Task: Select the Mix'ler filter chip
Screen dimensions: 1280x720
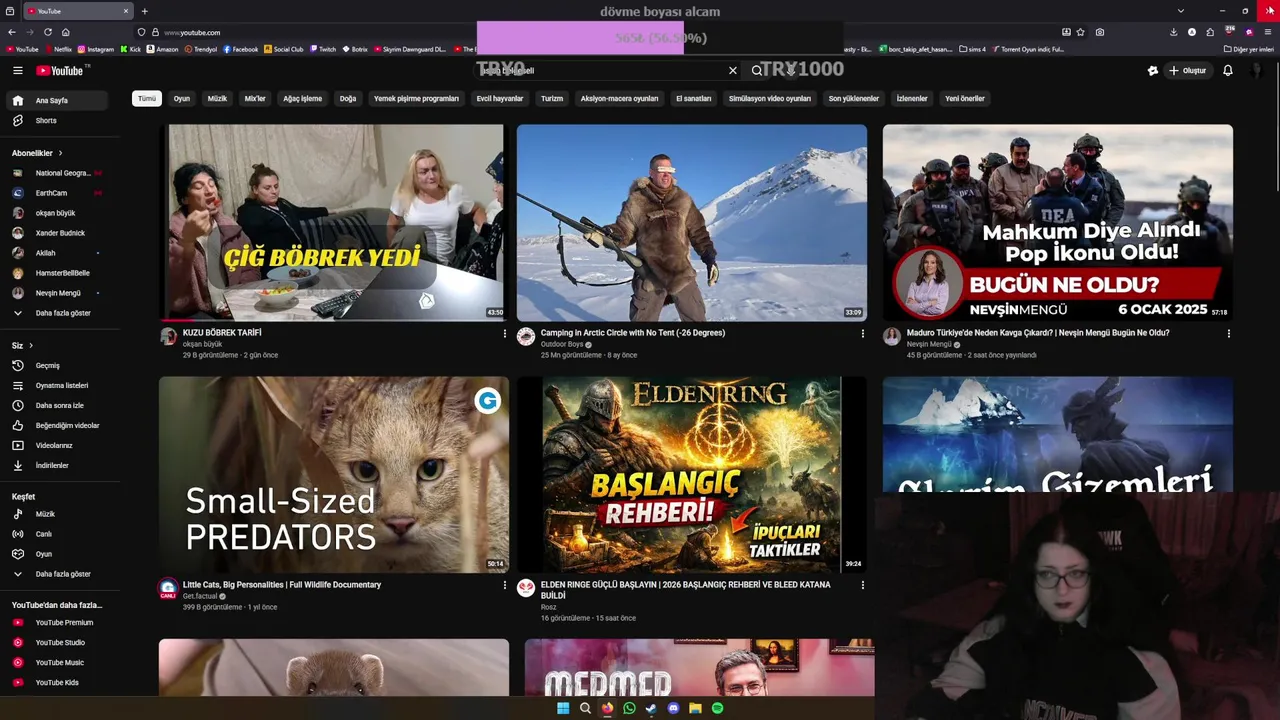Action: point(255,99)
